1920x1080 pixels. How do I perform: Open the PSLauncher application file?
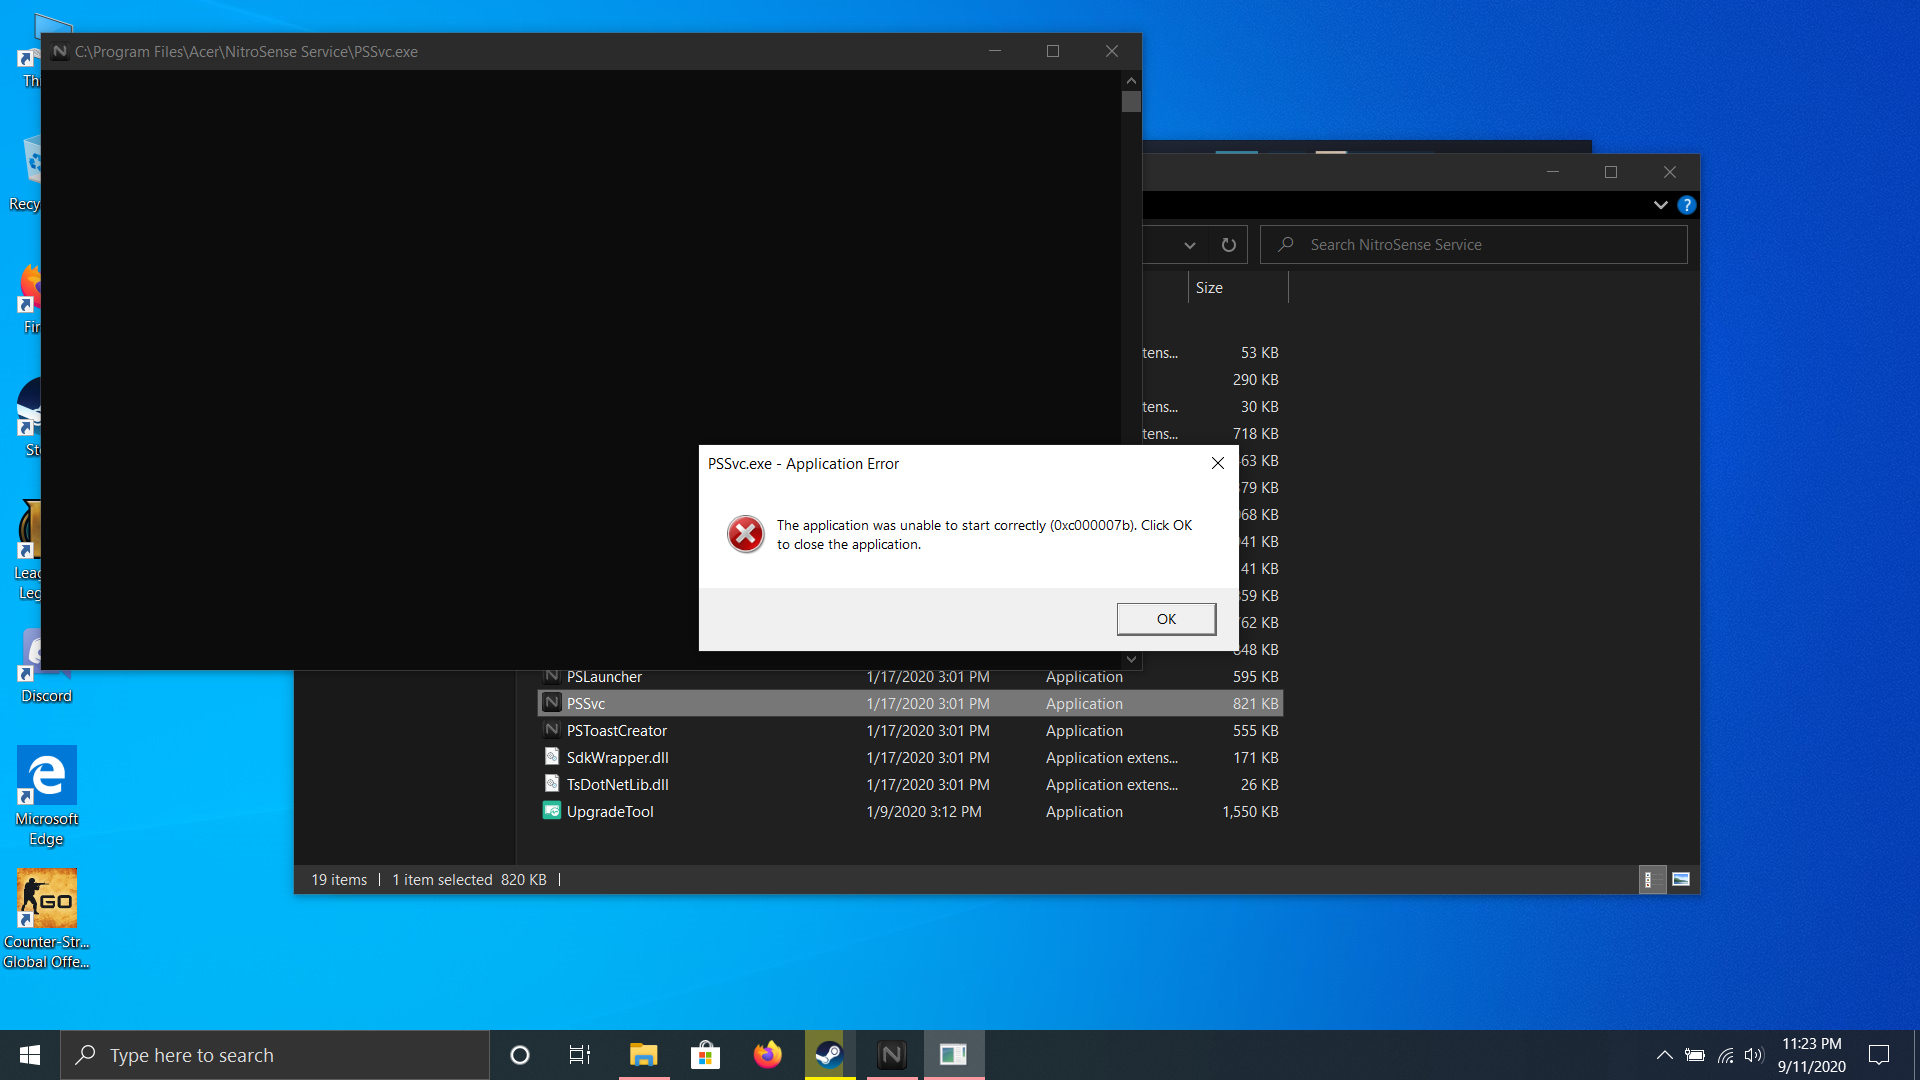click(604, 677)
